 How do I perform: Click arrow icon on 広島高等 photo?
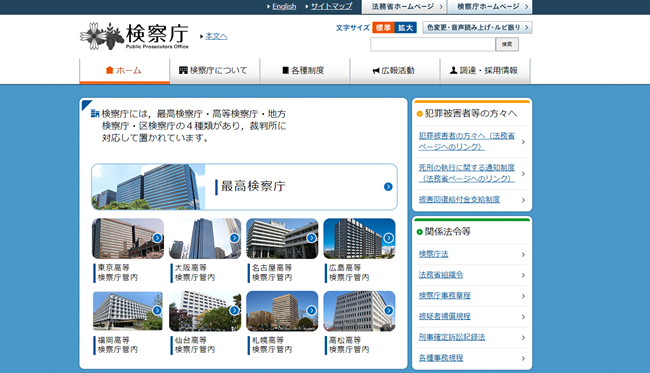click(388, 238)
